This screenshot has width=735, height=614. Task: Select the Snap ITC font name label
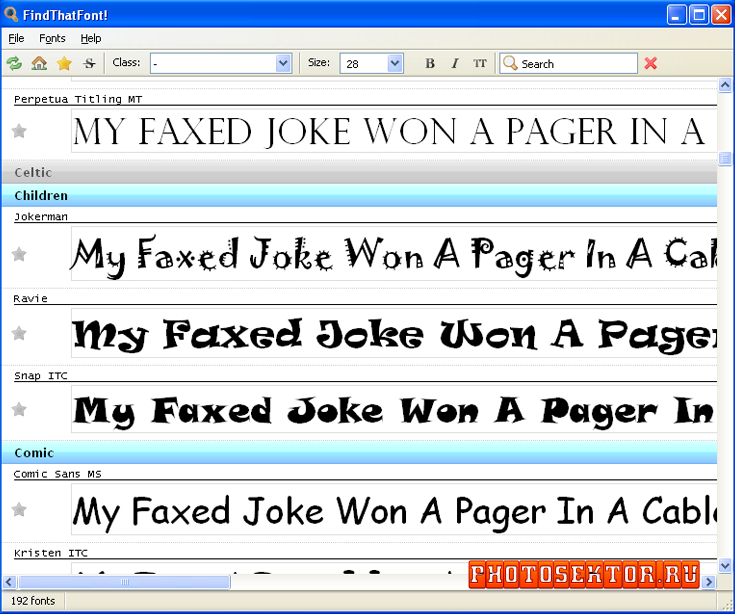[41, 375]
